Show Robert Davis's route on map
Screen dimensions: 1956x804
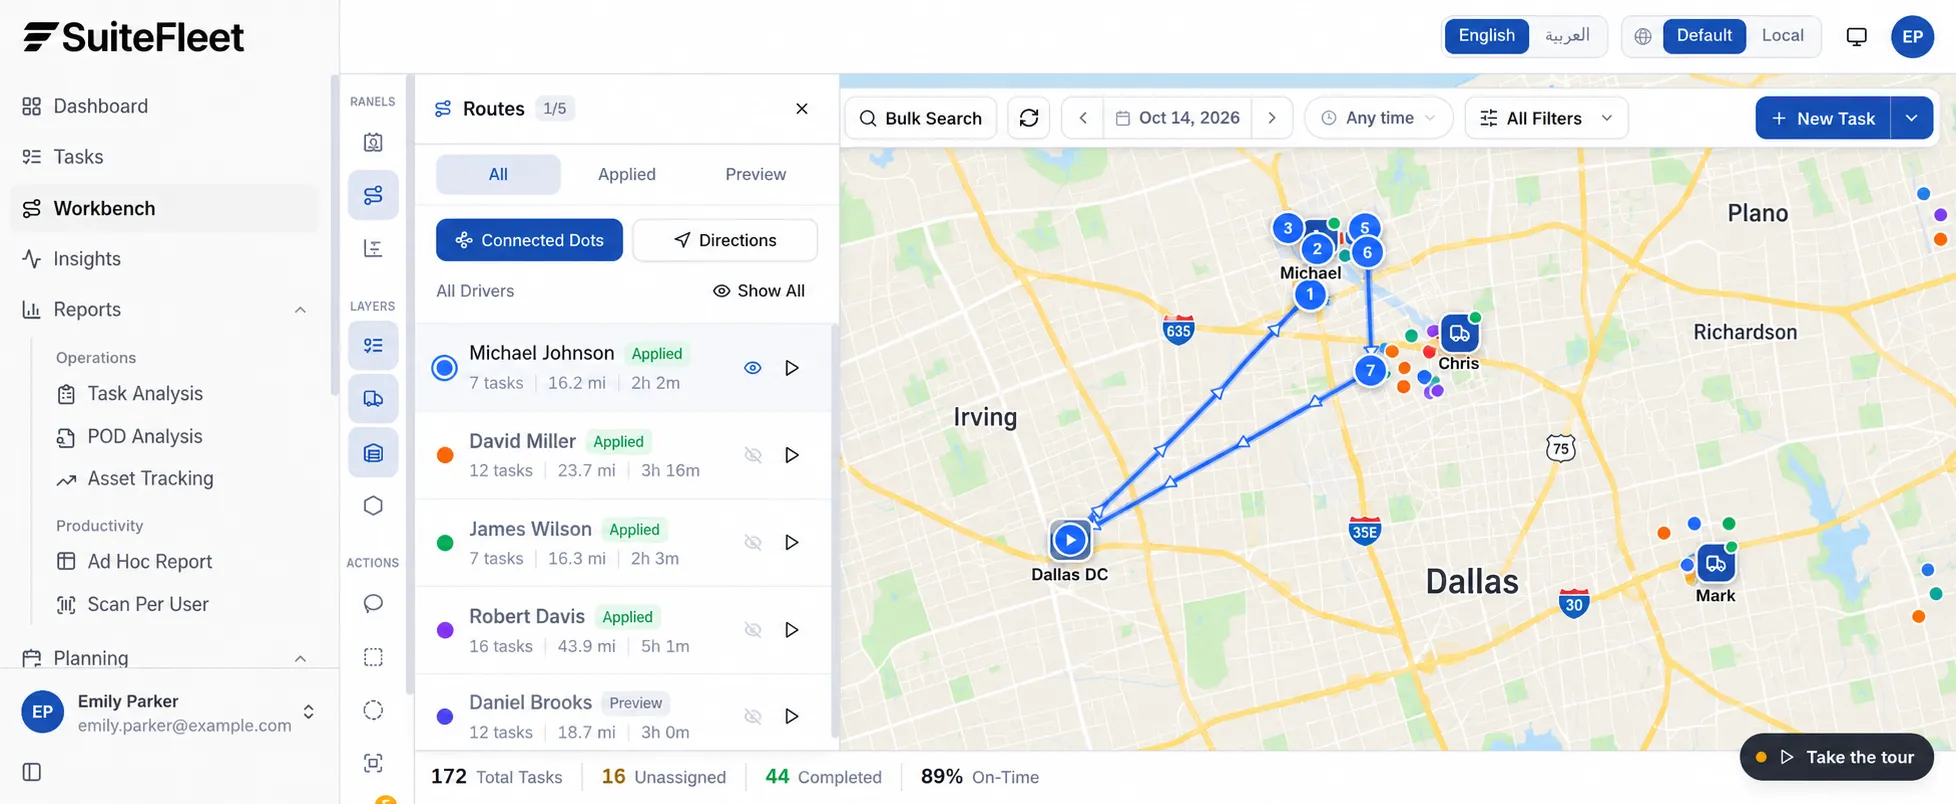pos(753,630)
